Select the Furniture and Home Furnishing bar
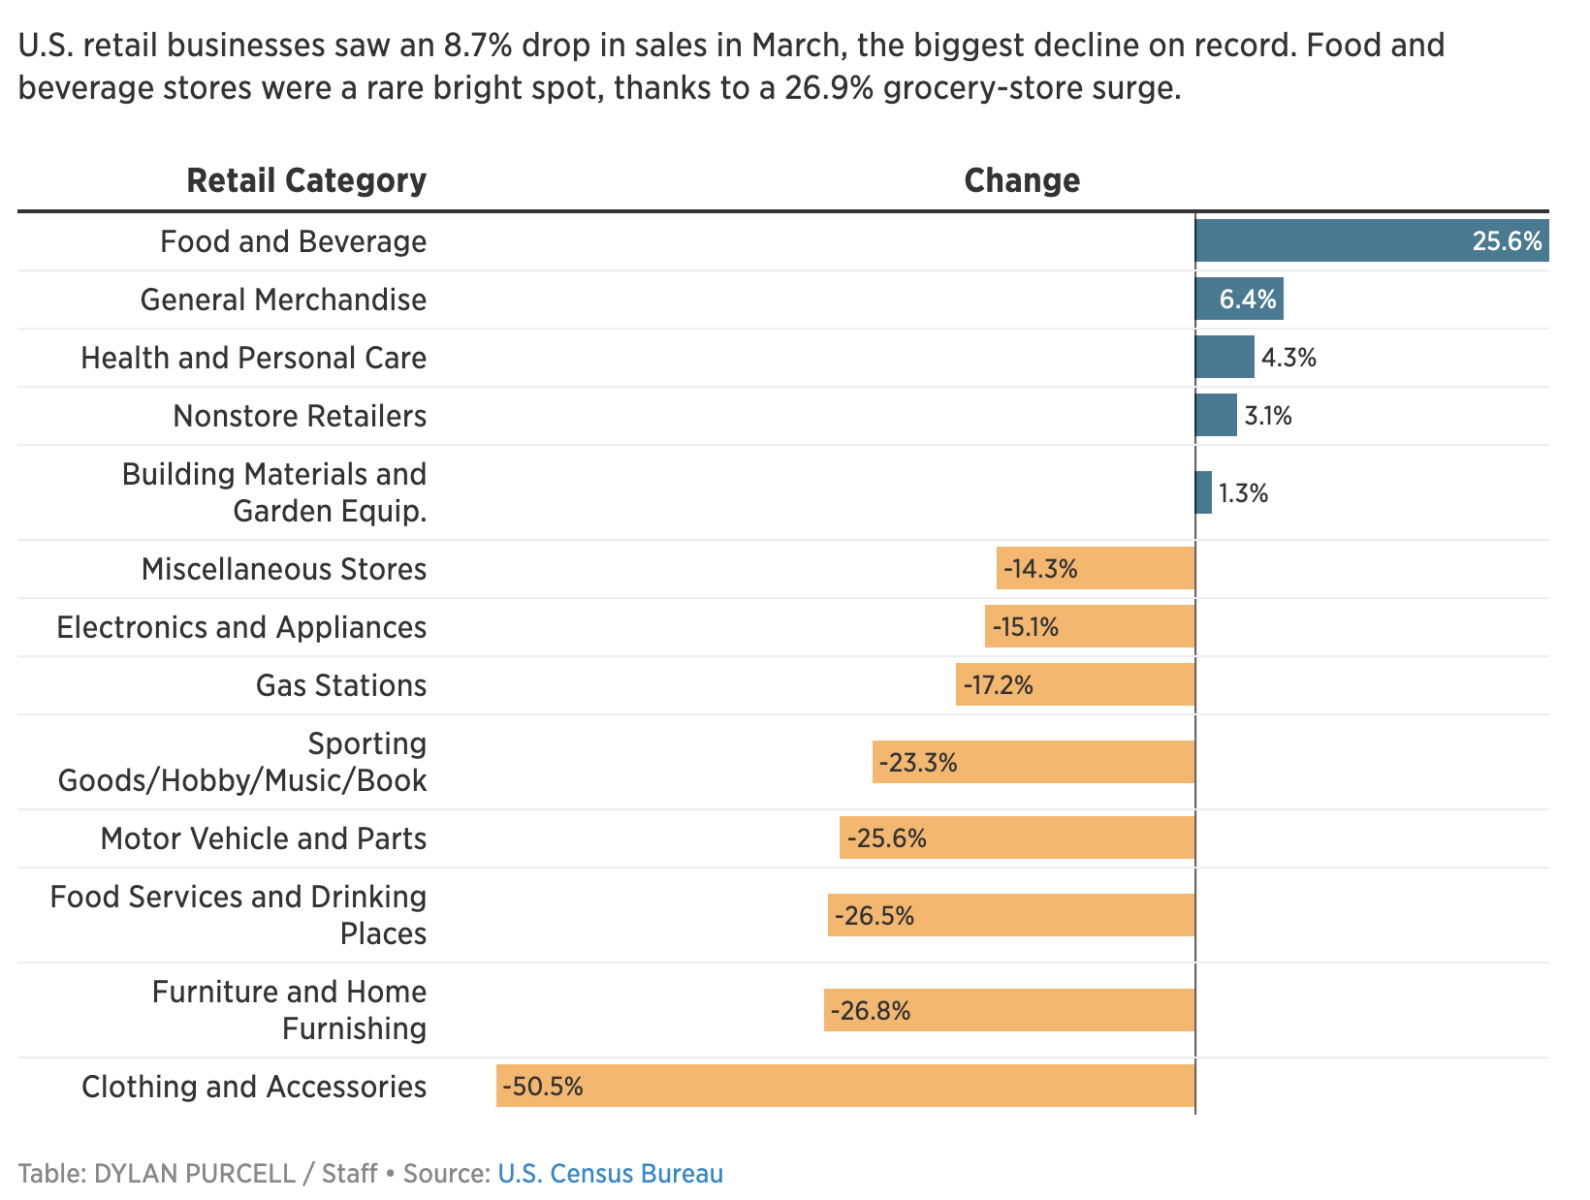Viewport: 1590px width, 1200px height. [x=1009, y=1010]
